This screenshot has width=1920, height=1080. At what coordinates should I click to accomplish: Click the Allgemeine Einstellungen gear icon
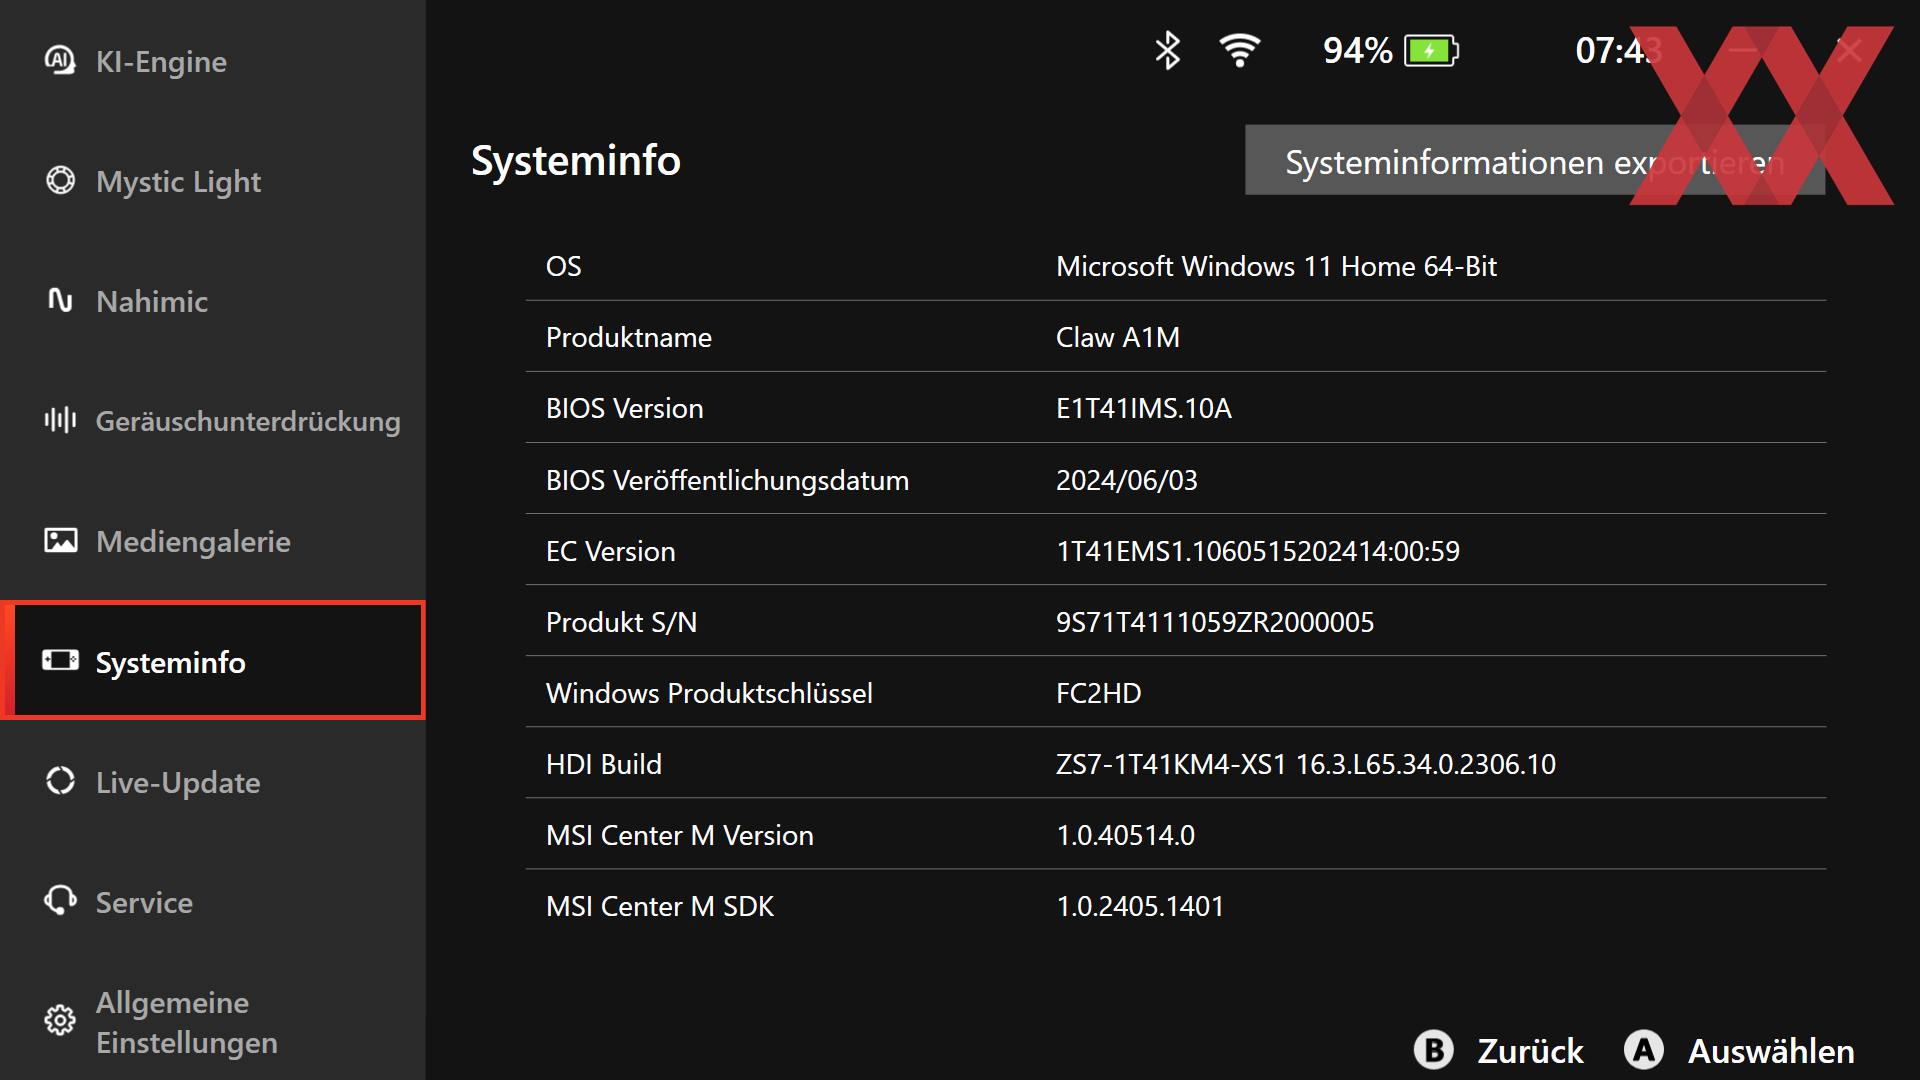coord(60,1021)
